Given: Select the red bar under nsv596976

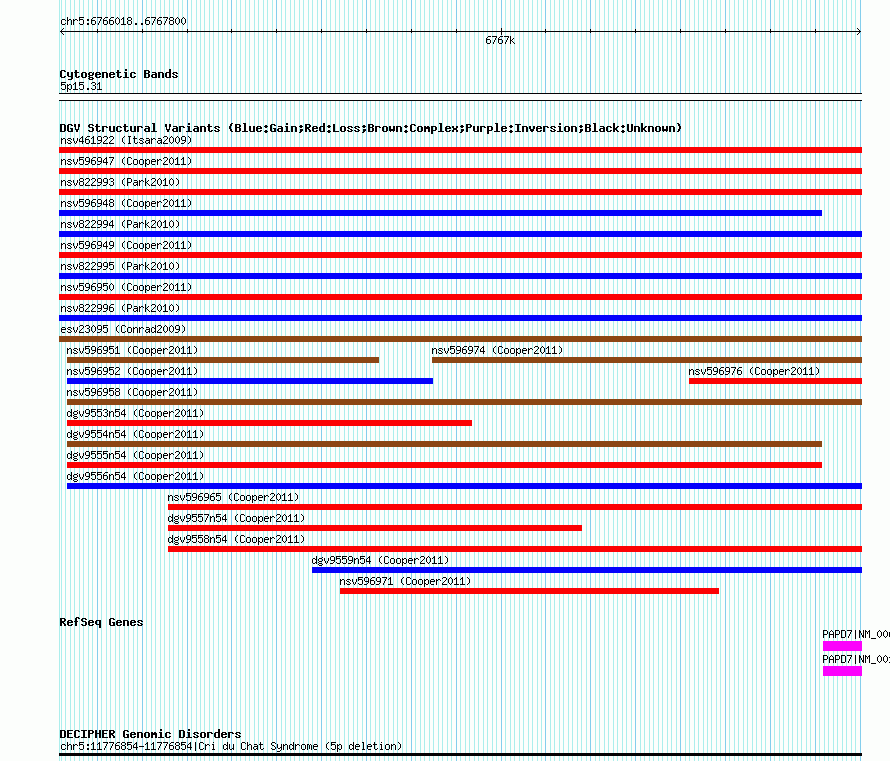Looking at the screenshot, I should (x=775, y=381).
